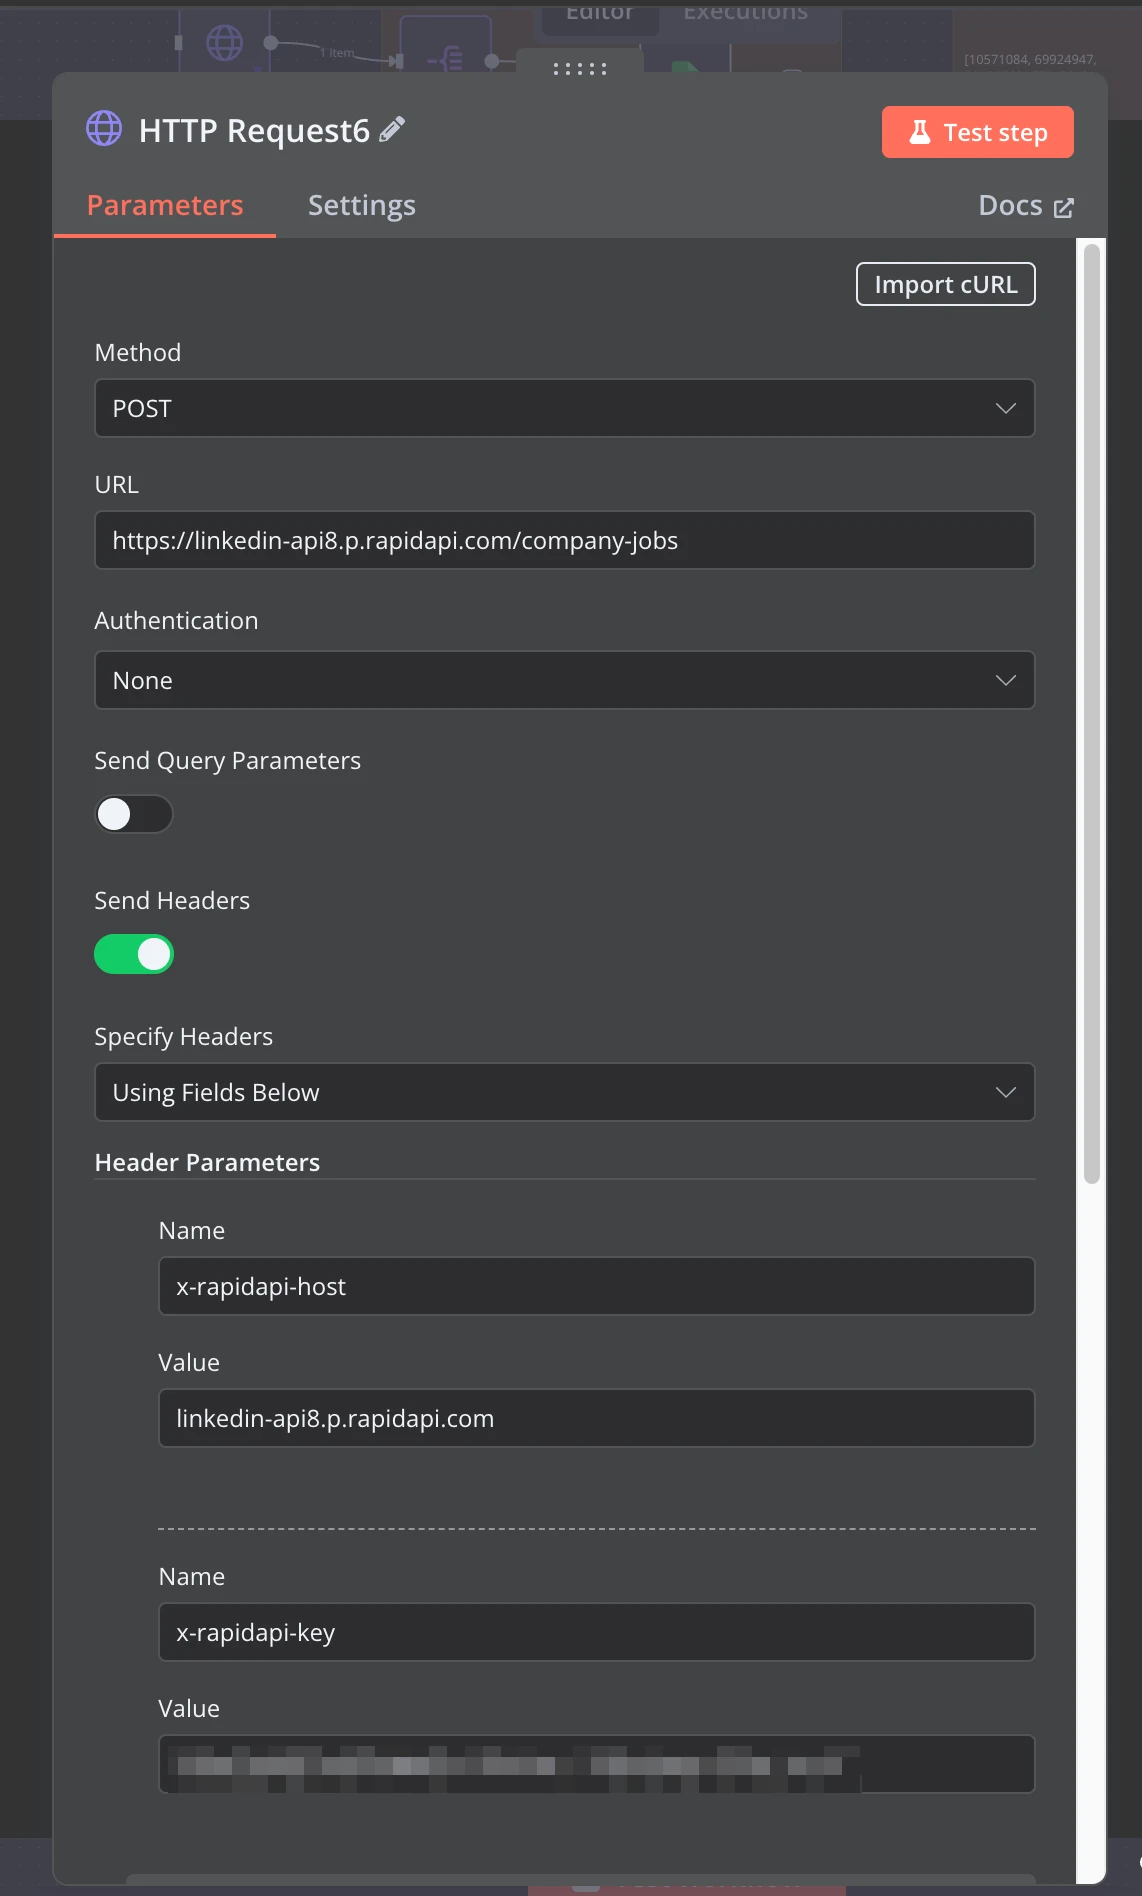Edit the x-rapidapi-key name field

[x=596, y=1632]
